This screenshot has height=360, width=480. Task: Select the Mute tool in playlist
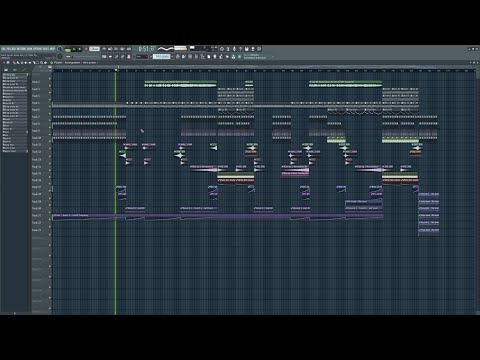[26, 63]
